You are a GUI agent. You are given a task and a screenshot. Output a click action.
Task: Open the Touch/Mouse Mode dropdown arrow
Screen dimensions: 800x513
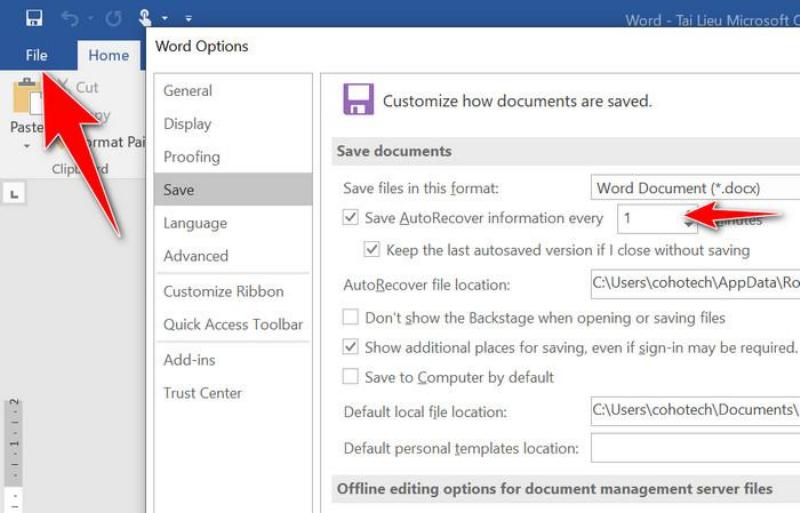[165, 18]
